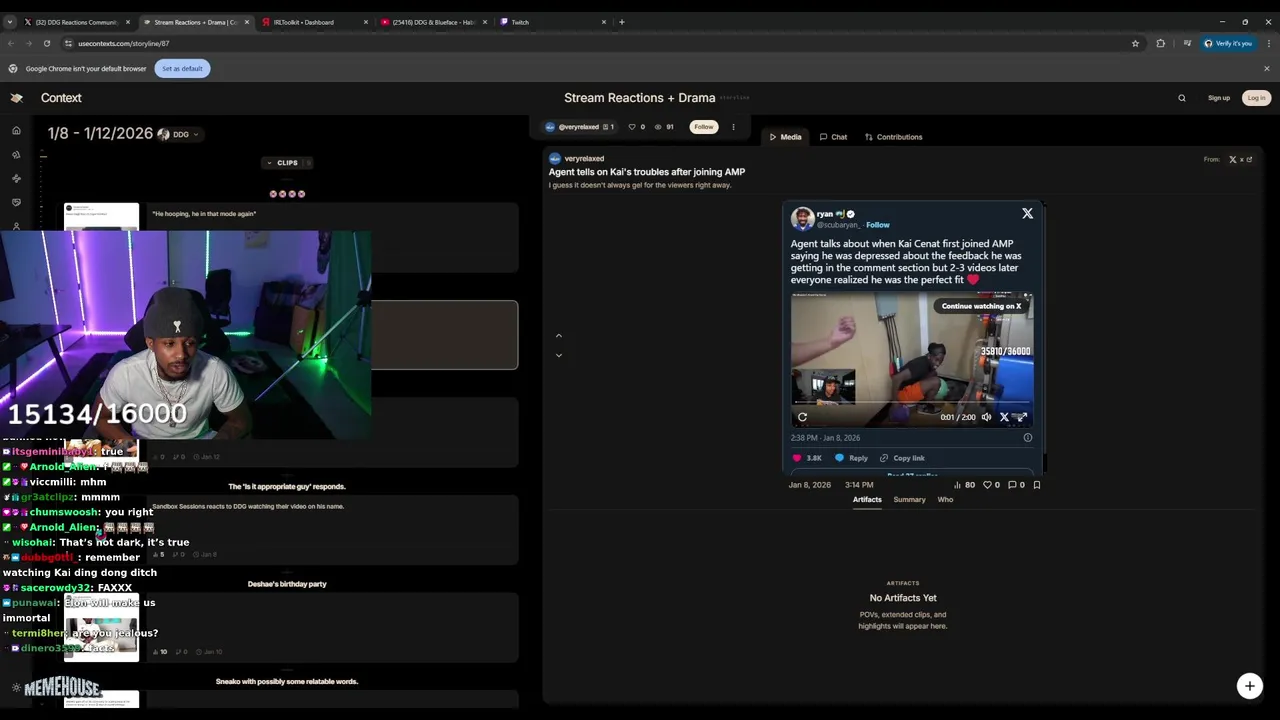The image size is (1280, 720).
Task: Open Deshae's birthday party clip
Action: (291, 625)
